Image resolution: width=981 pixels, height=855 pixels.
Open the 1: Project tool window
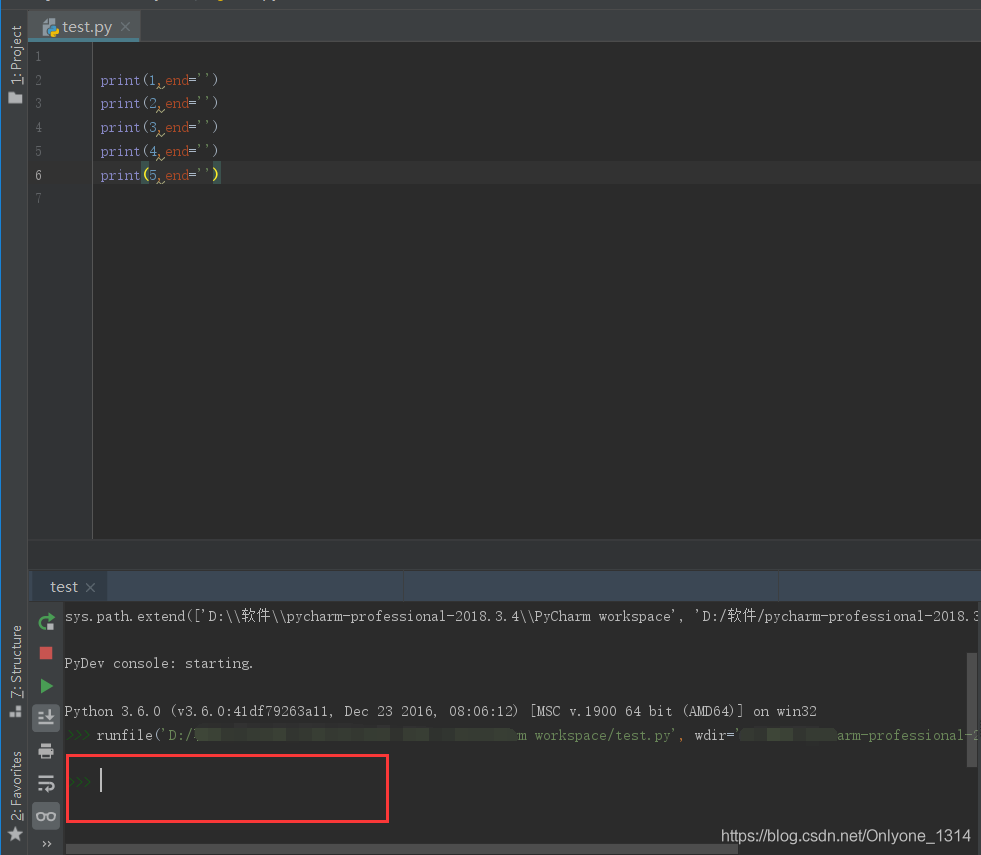tap(15, 55)
